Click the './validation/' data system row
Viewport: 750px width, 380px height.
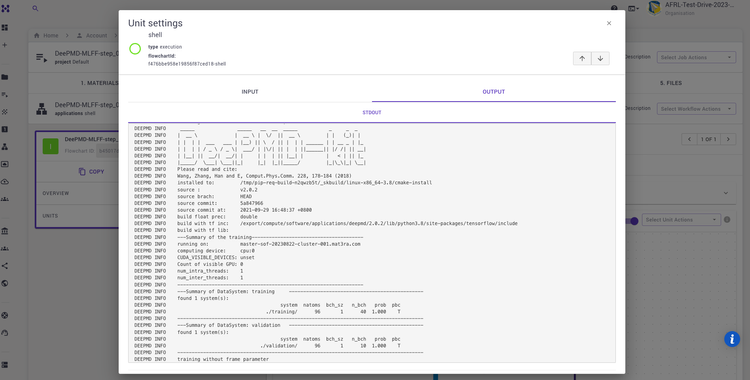click(331, 346)
